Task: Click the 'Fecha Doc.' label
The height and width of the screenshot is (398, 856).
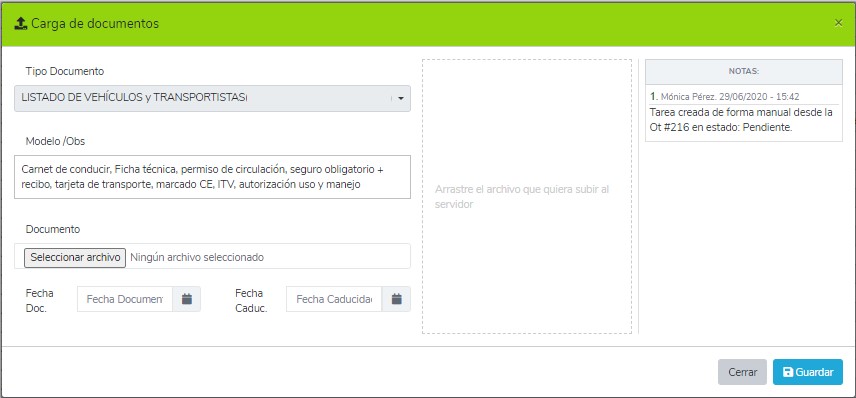Action: click(x=40, y=300)
